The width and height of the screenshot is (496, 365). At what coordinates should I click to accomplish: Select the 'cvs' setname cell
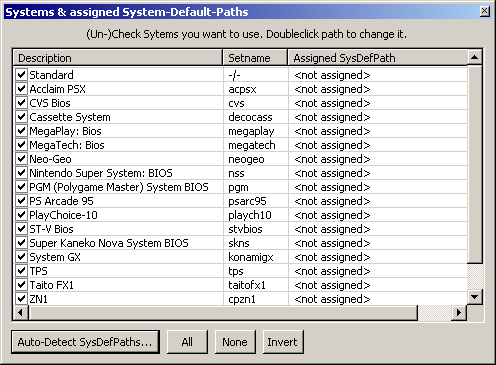[236, 103]
